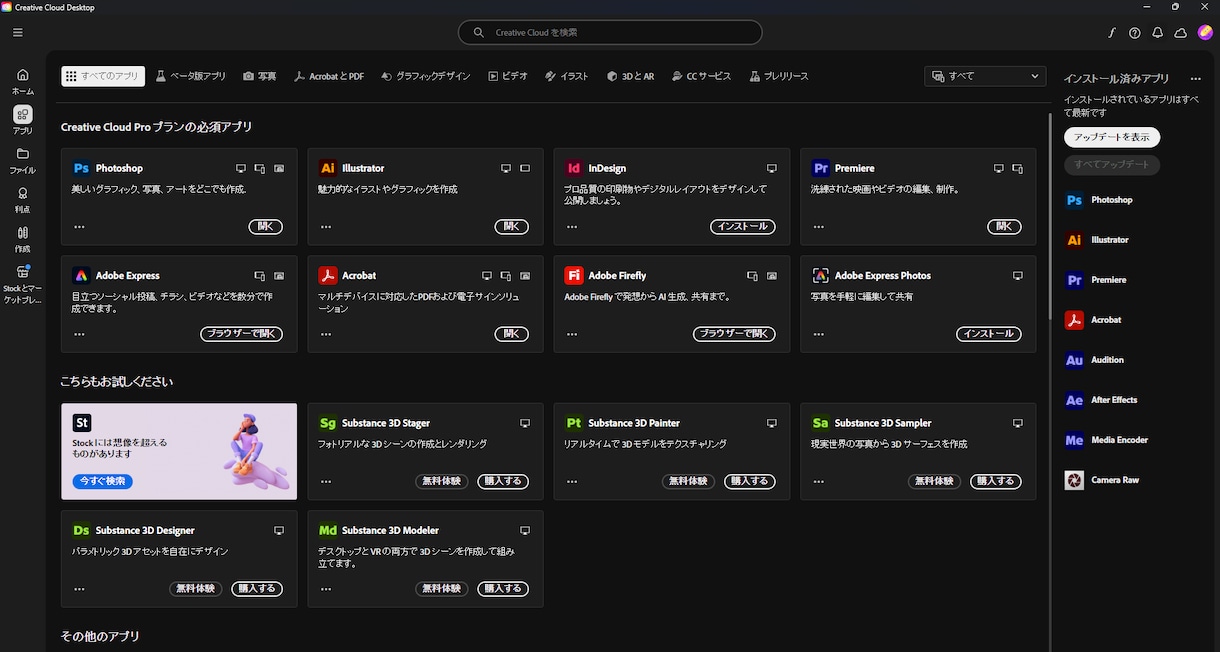Open the create sidebar icon
This screenshot has height=652, width=1220.
click(23, 238)
